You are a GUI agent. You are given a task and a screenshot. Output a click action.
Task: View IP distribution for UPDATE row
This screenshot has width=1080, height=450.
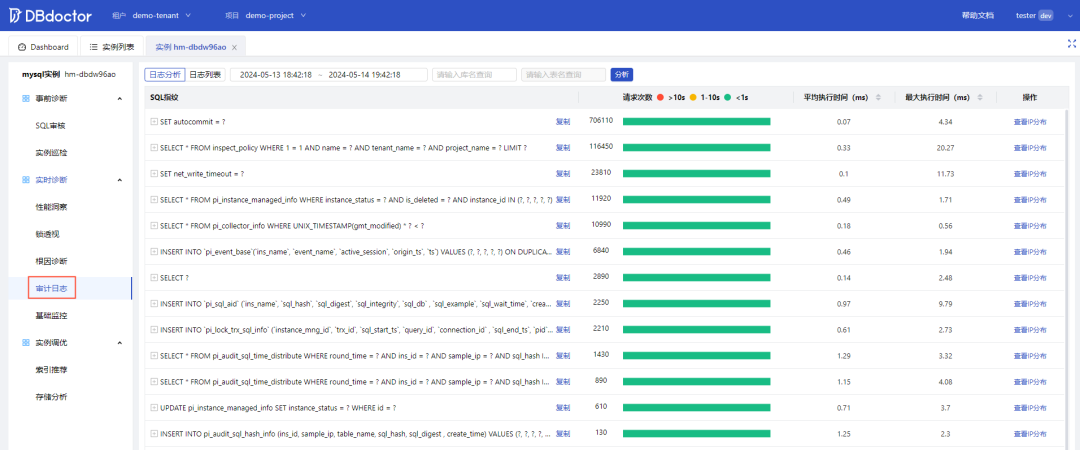point(1030,407)
